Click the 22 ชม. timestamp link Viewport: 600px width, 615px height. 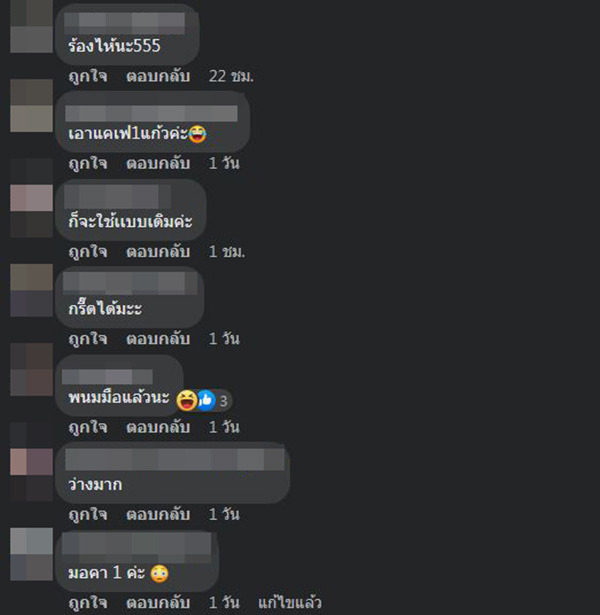[231, 76]
